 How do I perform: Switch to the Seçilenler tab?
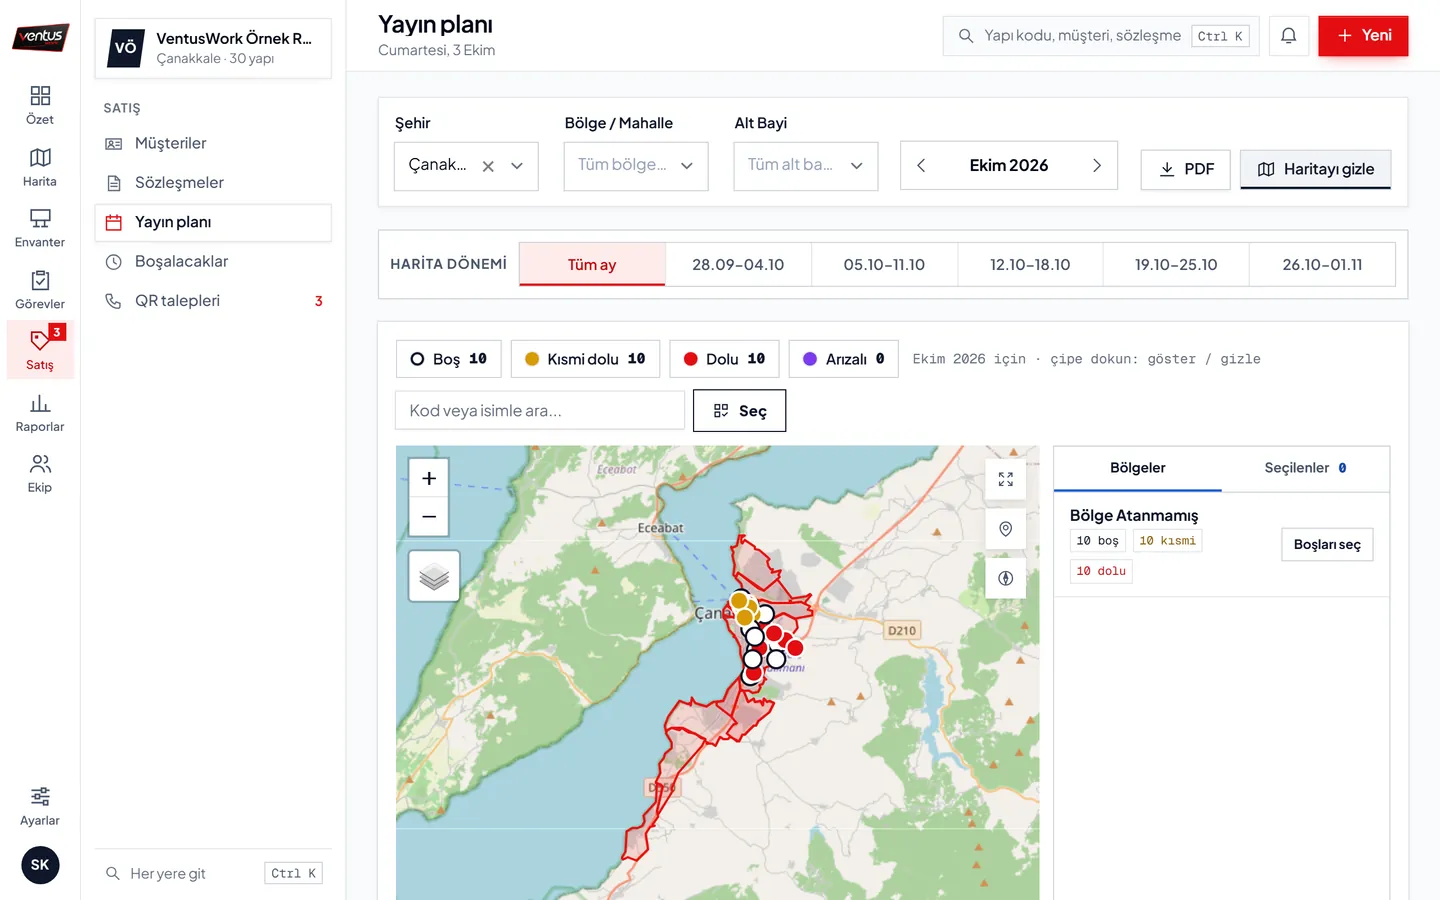(1305, 468)
